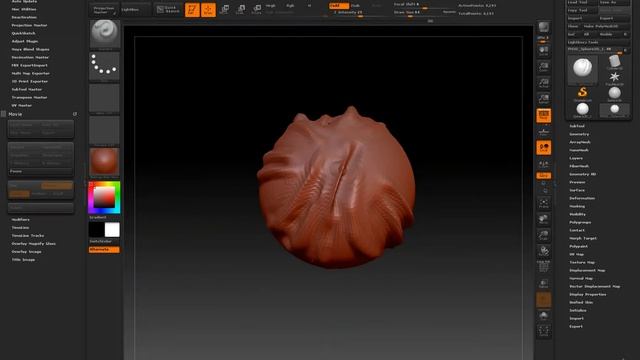Image resolution: width=640 pixels, height=360 pixels.
Task: Select the Cylinder3D tool thumbnail
Action: (x=614, y=62)
